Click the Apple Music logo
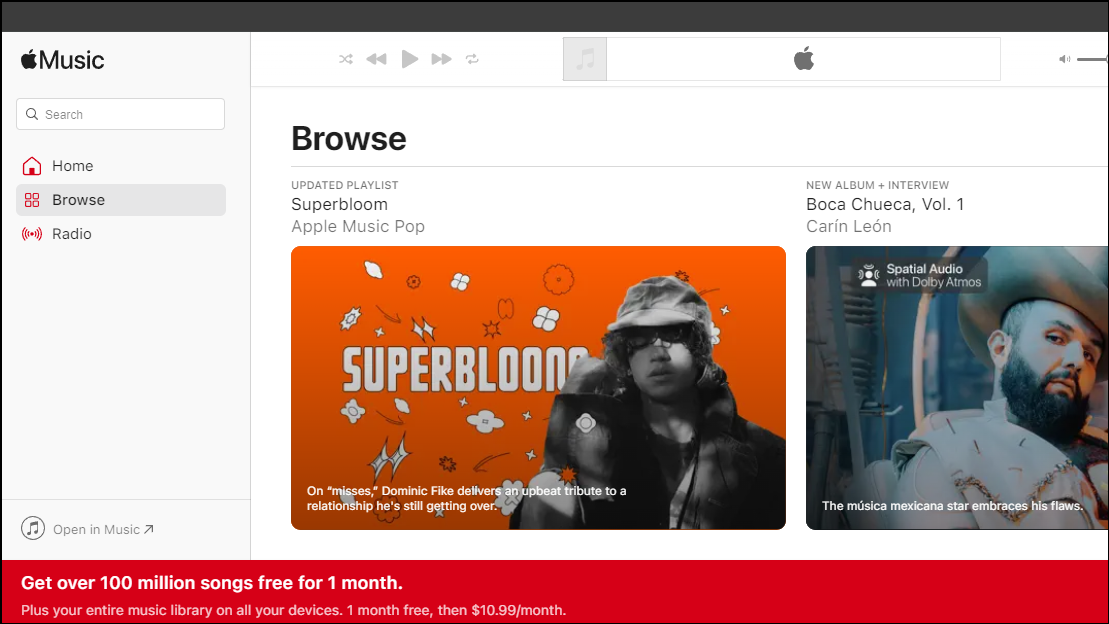Screen dimensions: 1109x624 [62, 60]
